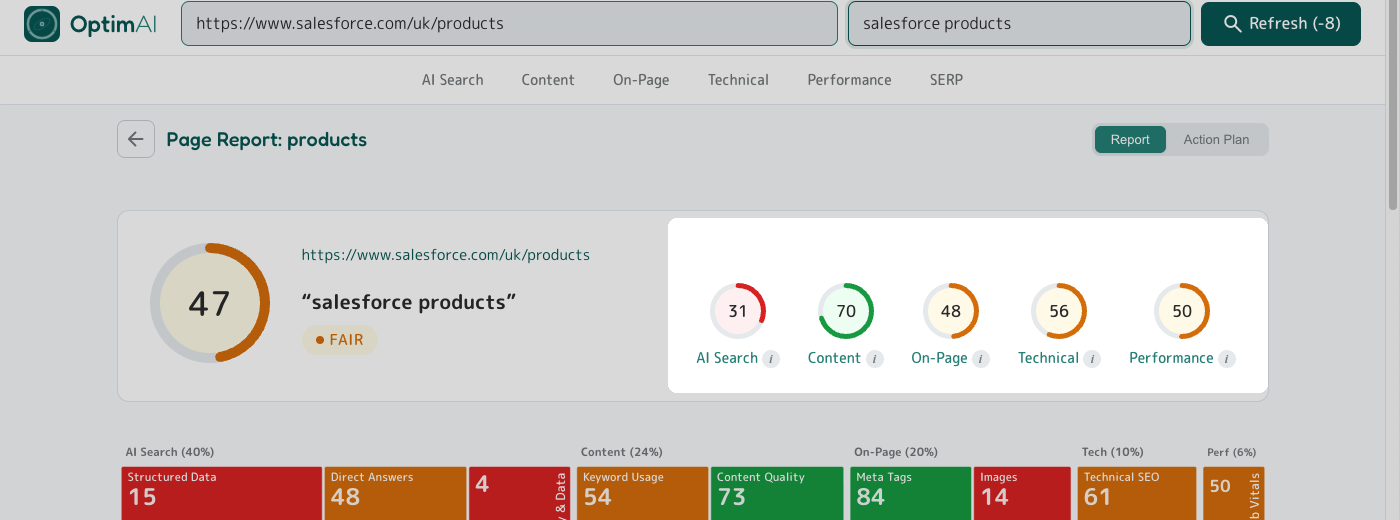Click the FAIR rating badge
This screenshot has width=1400, height=520.
[340, 340]
